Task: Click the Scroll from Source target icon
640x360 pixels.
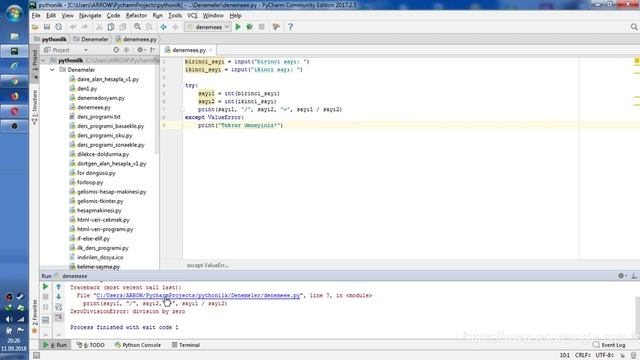Action: coord(116,50)
